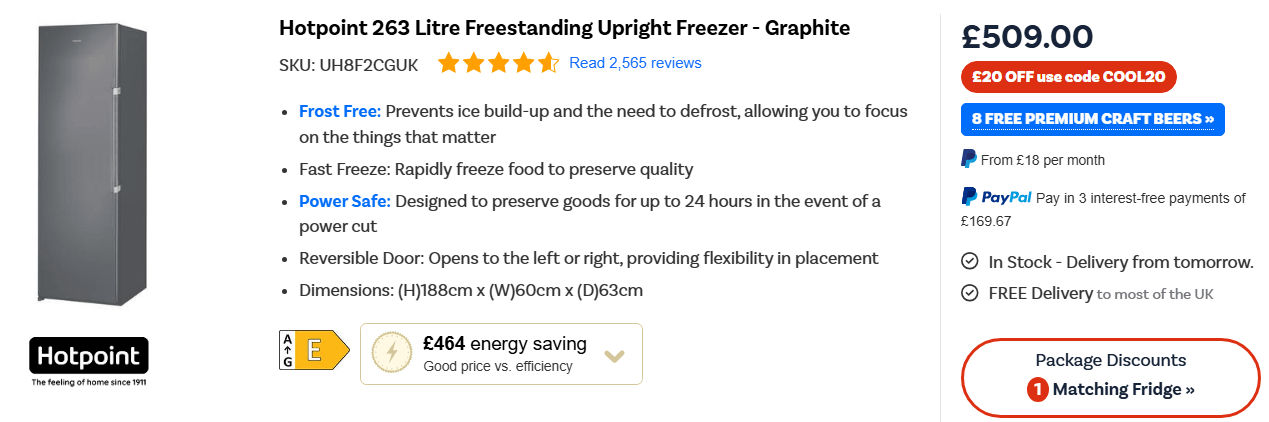Screen dimensions: 1269x422
Task: Click the Hotpoint brand logo
Action: tap(89, 362)
